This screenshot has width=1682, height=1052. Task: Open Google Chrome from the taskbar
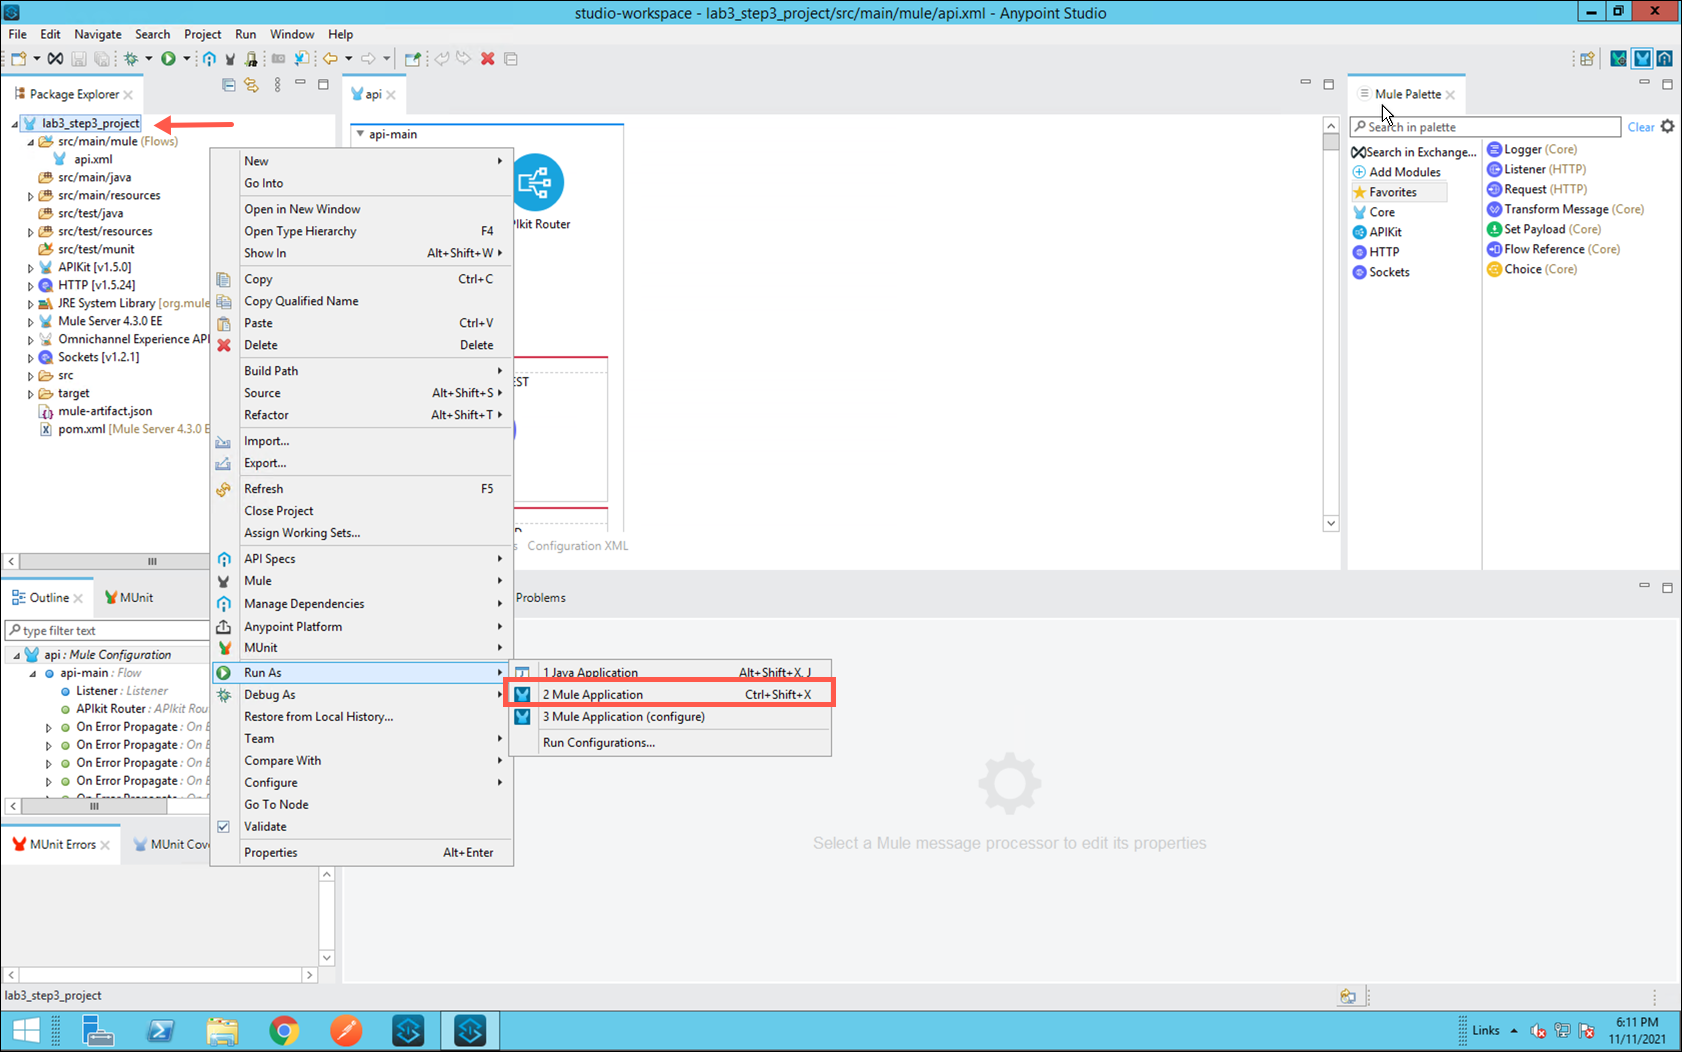(x=284, y=1030)
